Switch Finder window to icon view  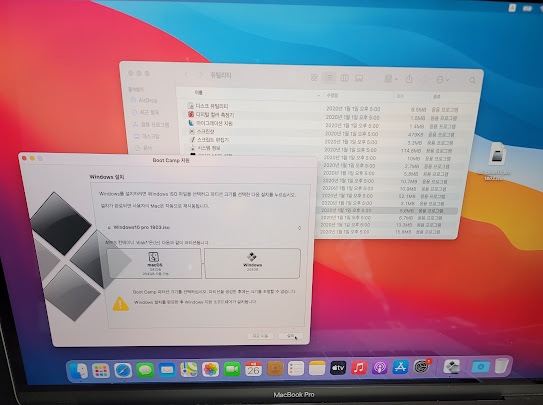point(314,77)
